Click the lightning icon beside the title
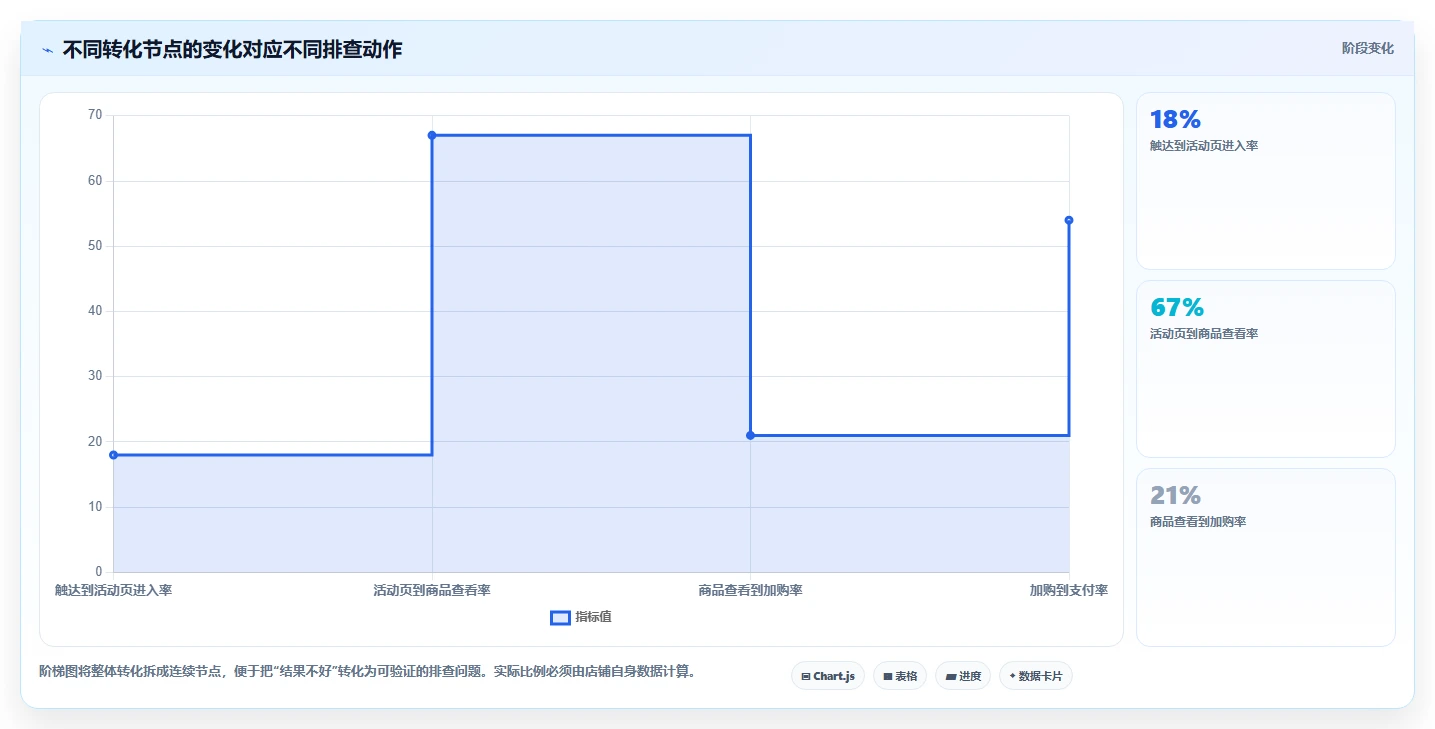The width and height of the screenshot is (1435, 729). (47, 49)
